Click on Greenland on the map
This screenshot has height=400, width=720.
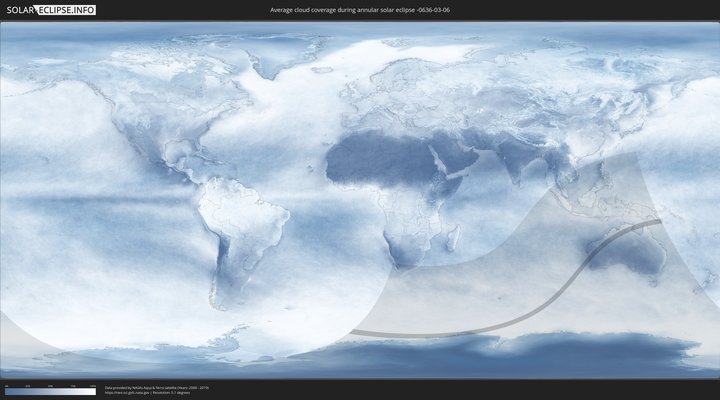(x=282, y=62)
